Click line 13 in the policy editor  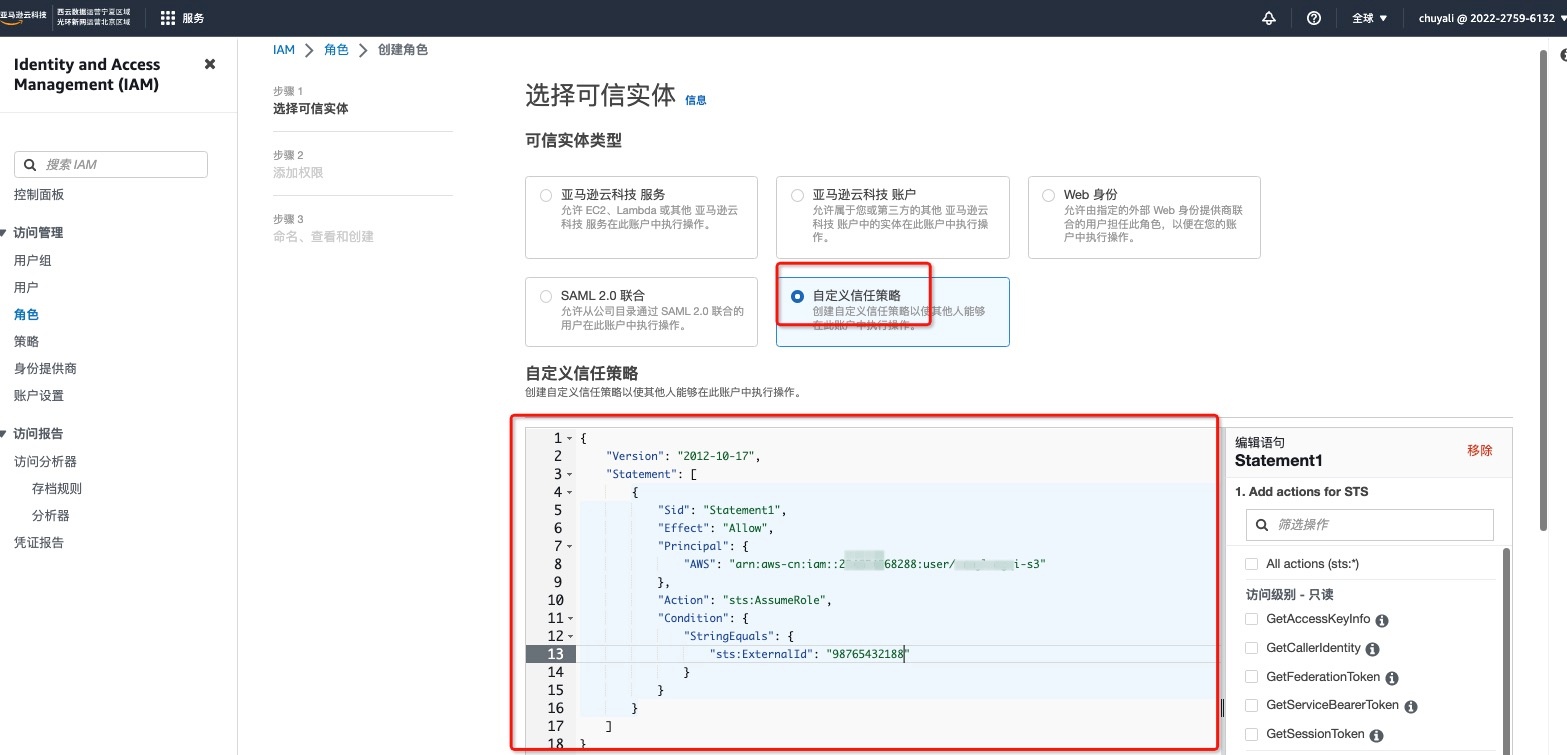click(870, 654)
